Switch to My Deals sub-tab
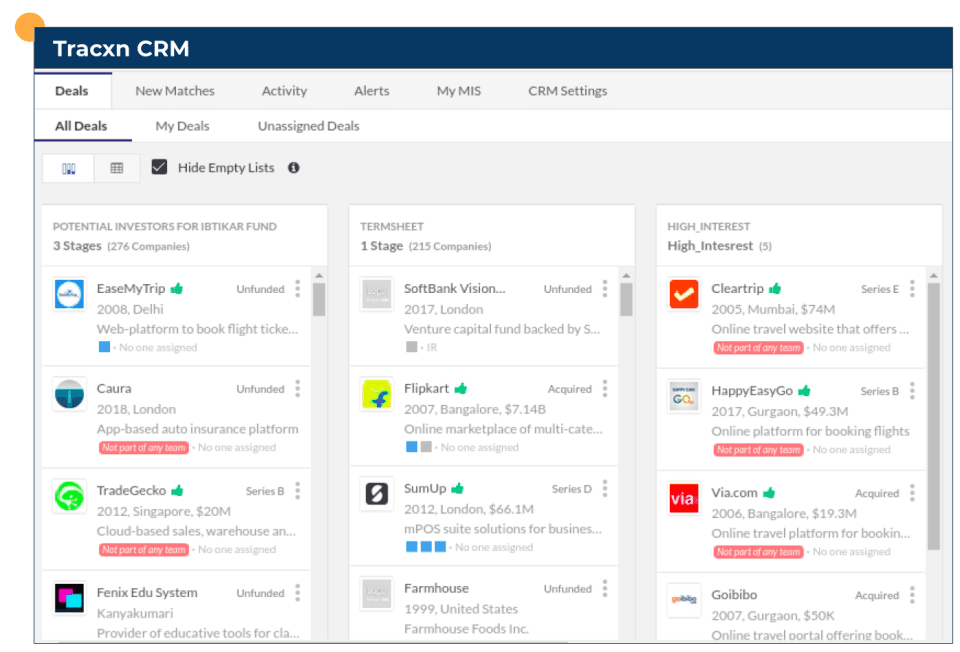 [x=182, y=126]
